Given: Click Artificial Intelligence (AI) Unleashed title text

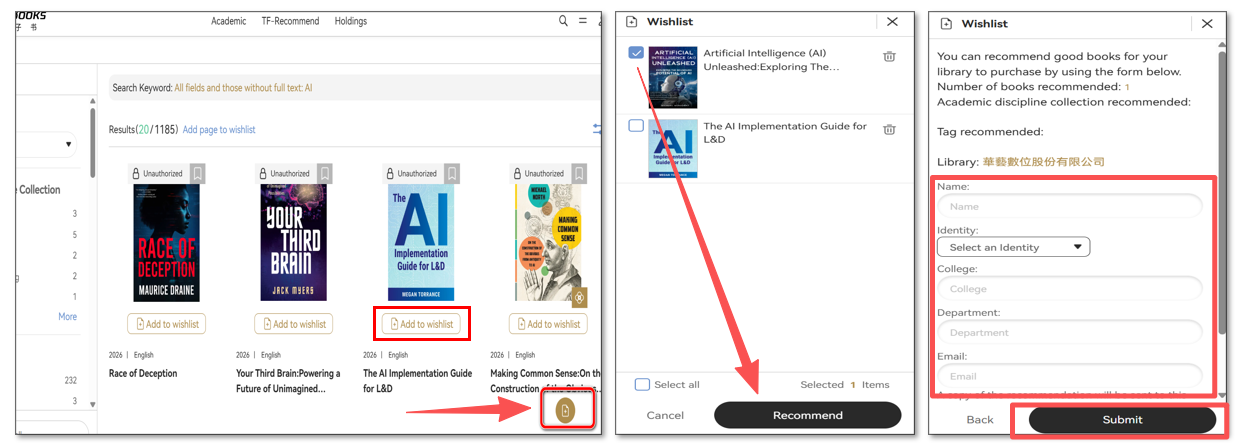Looking at the screenshot, I should 771,60.
